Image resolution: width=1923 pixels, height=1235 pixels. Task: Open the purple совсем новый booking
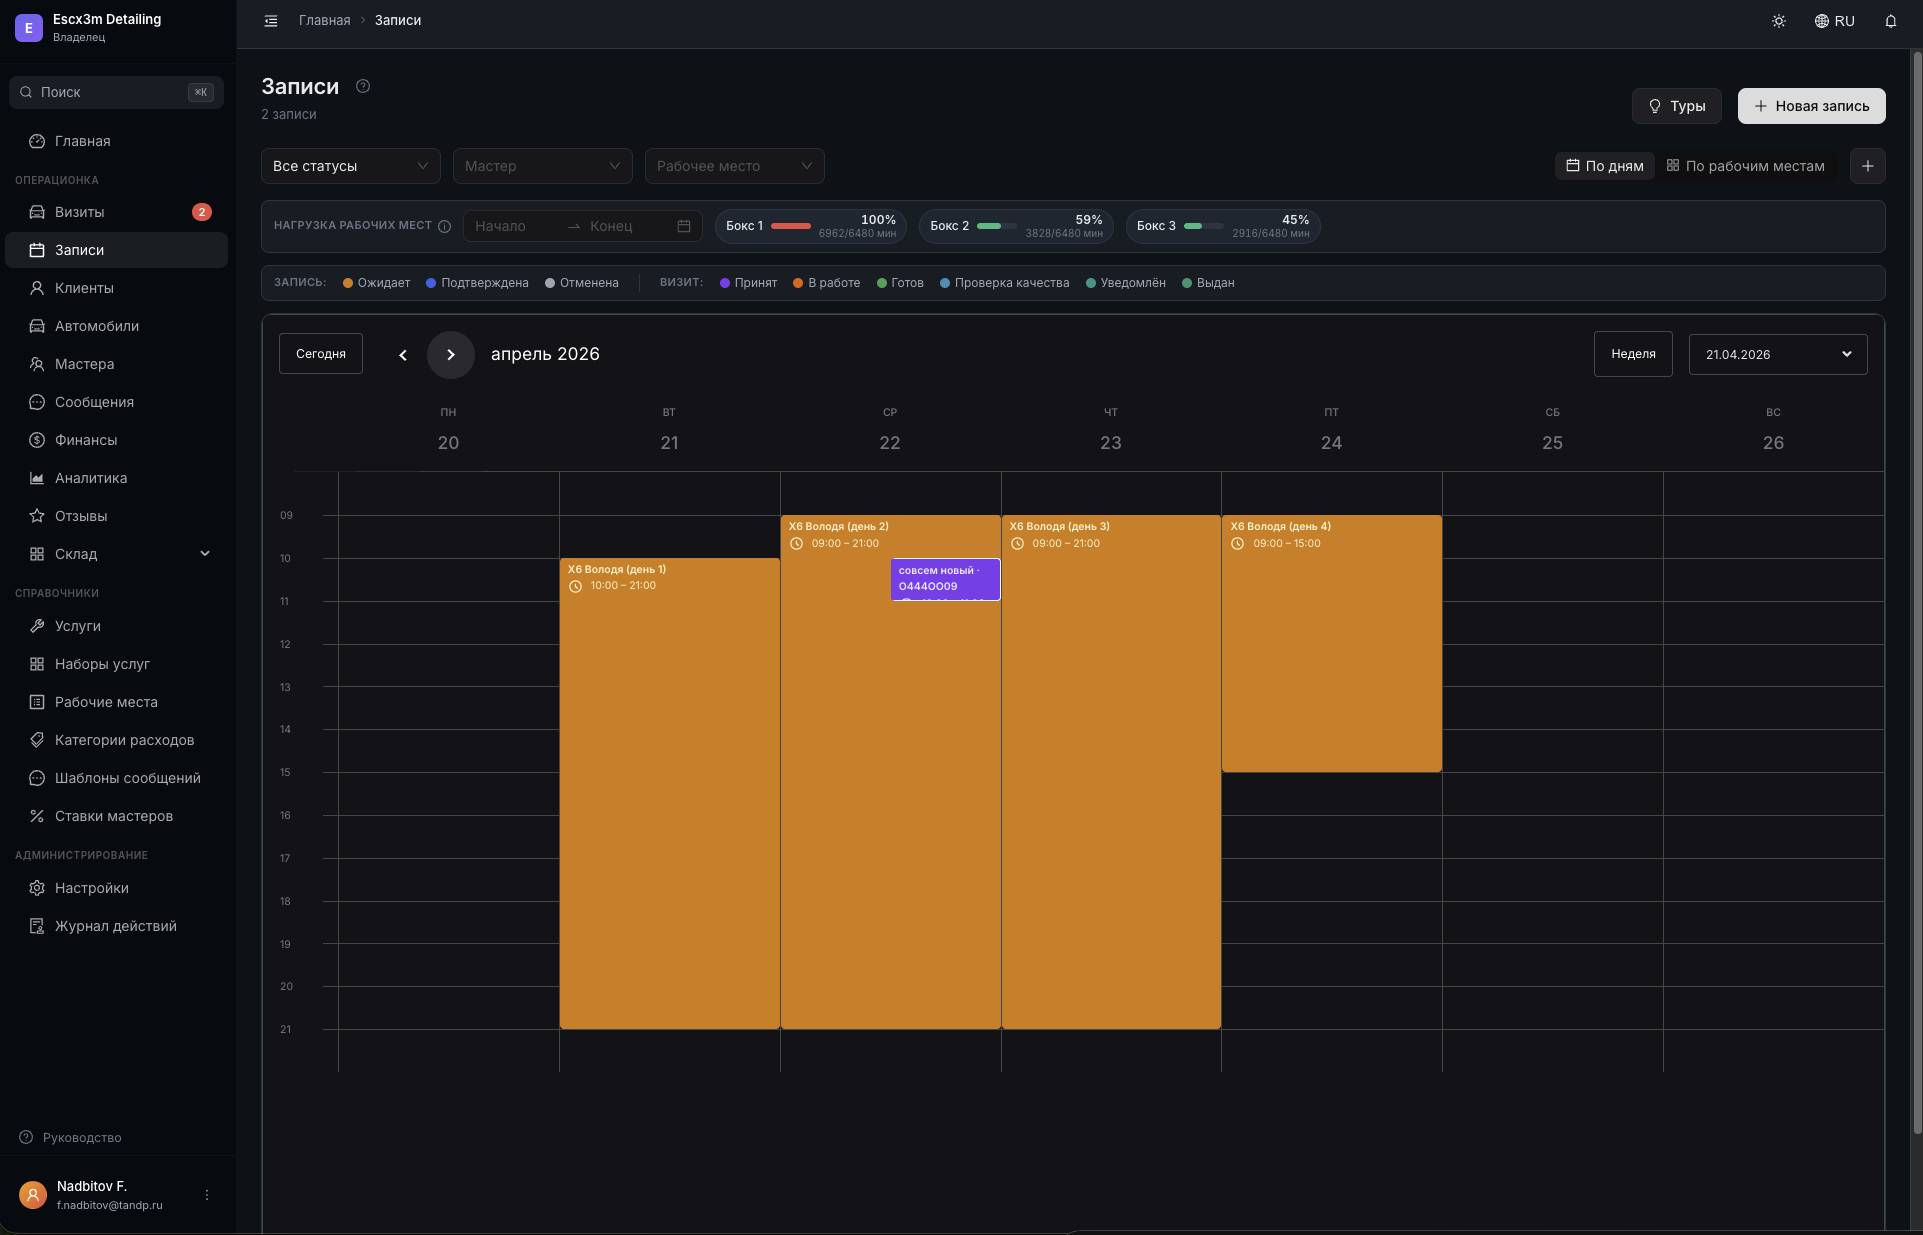945,579
